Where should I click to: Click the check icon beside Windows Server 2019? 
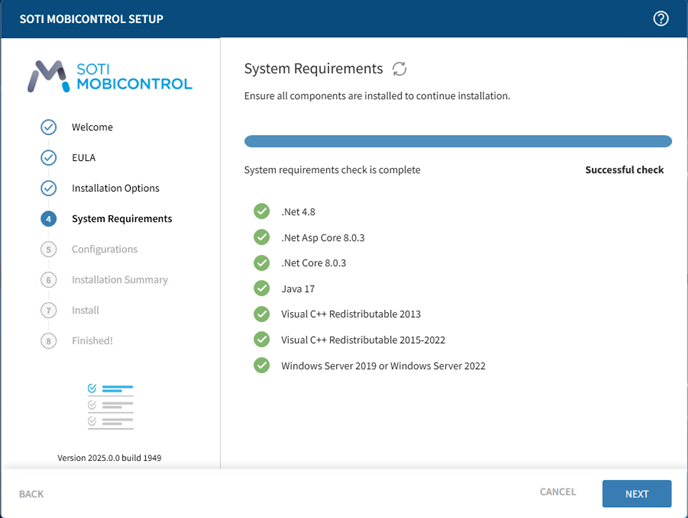(x=262, y=365)
